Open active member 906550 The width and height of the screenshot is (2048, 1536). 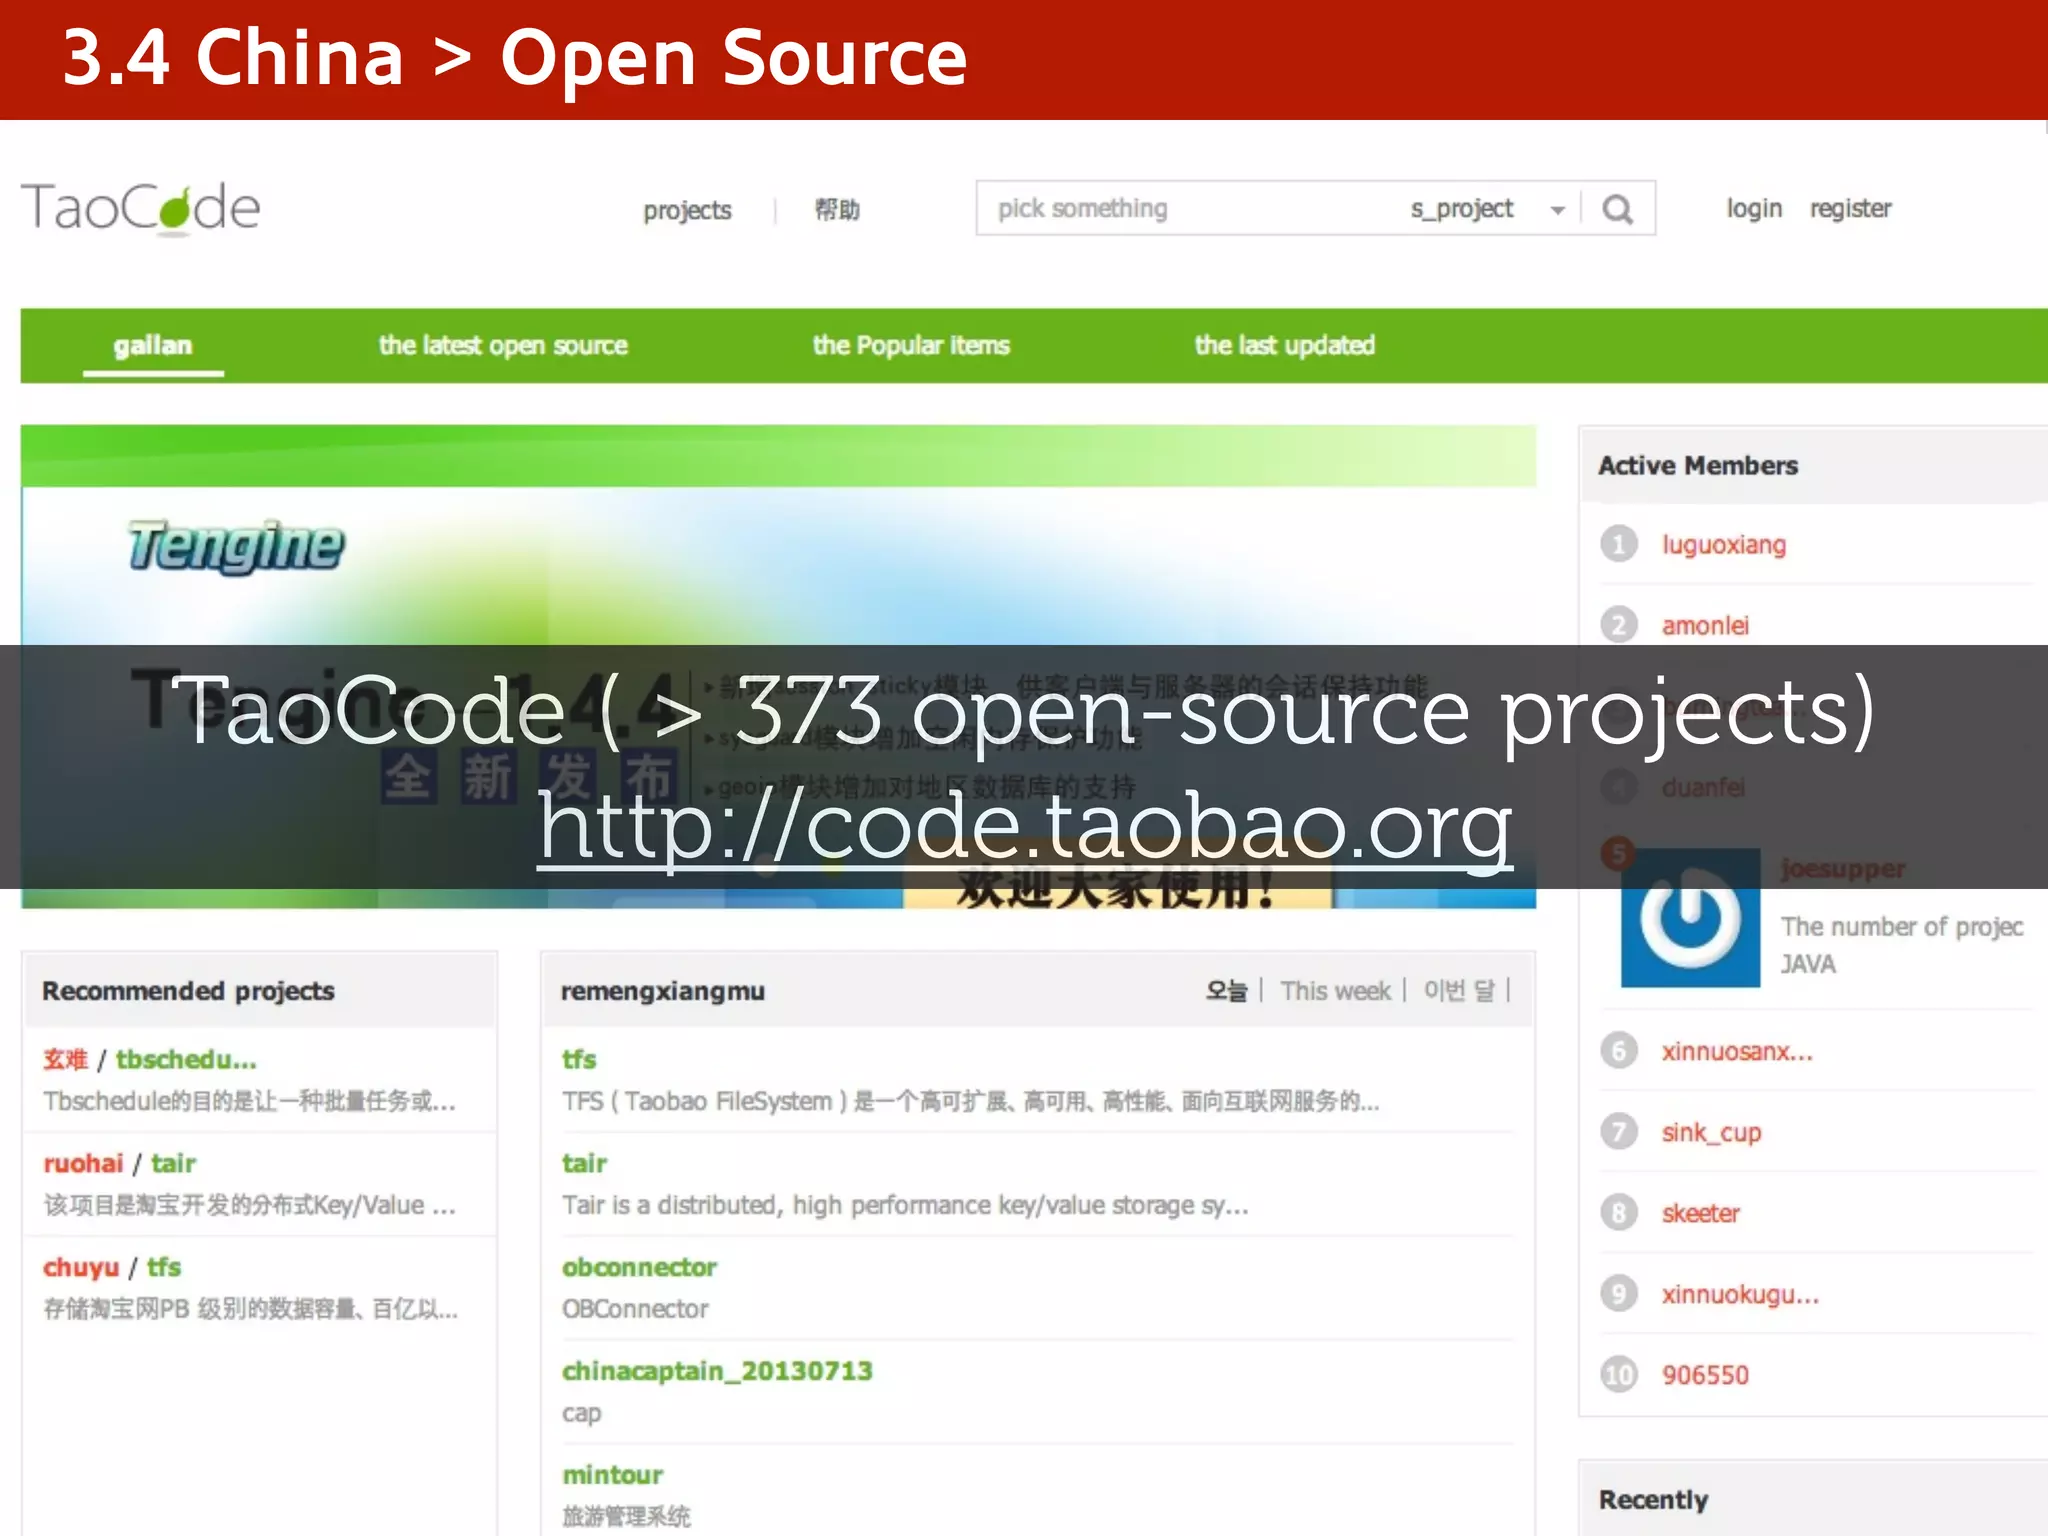point(1705,1375)
